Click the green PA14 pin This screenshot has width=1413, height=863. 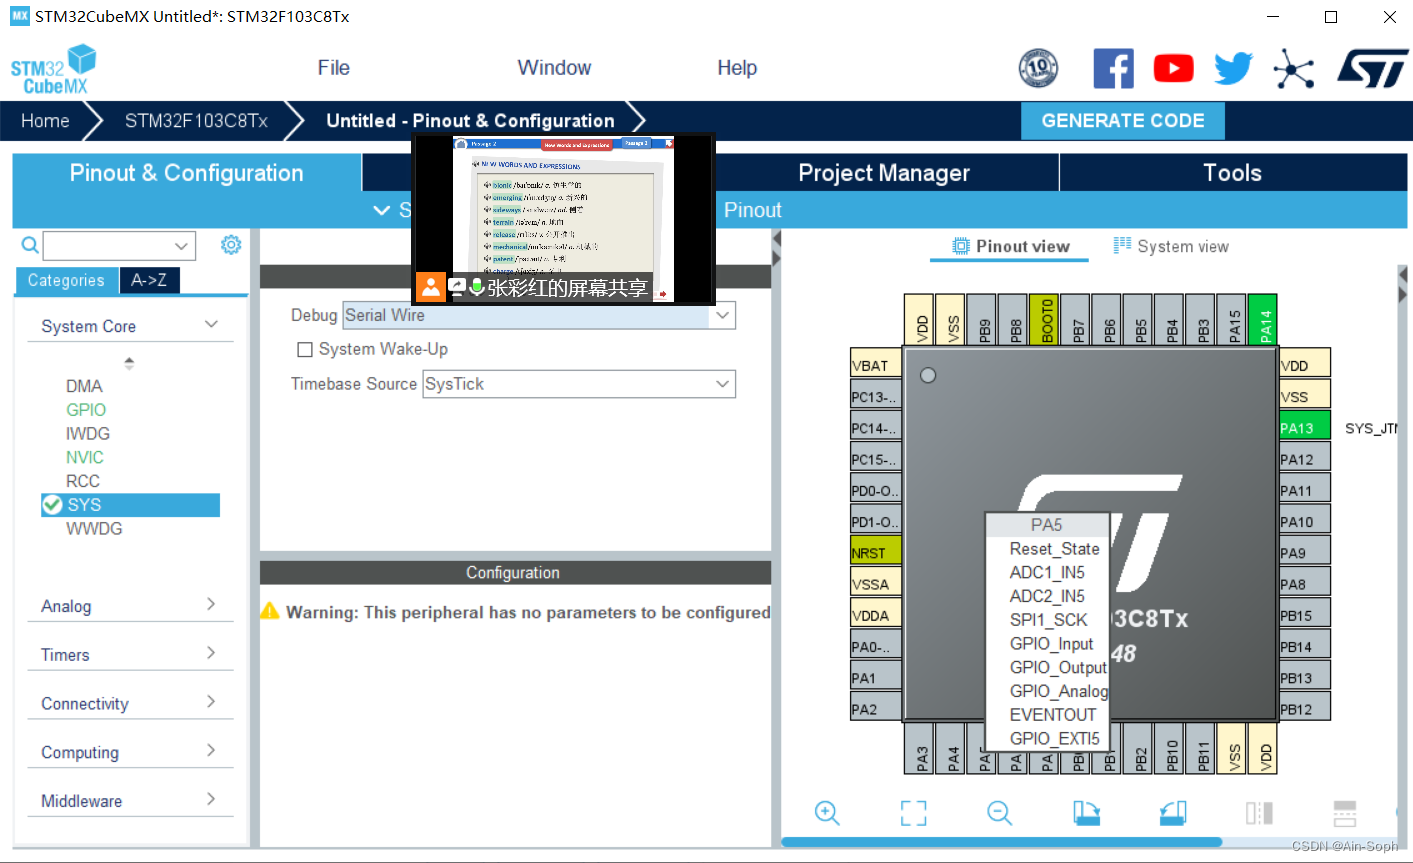pyautogui.click(x=1263, y=320)
